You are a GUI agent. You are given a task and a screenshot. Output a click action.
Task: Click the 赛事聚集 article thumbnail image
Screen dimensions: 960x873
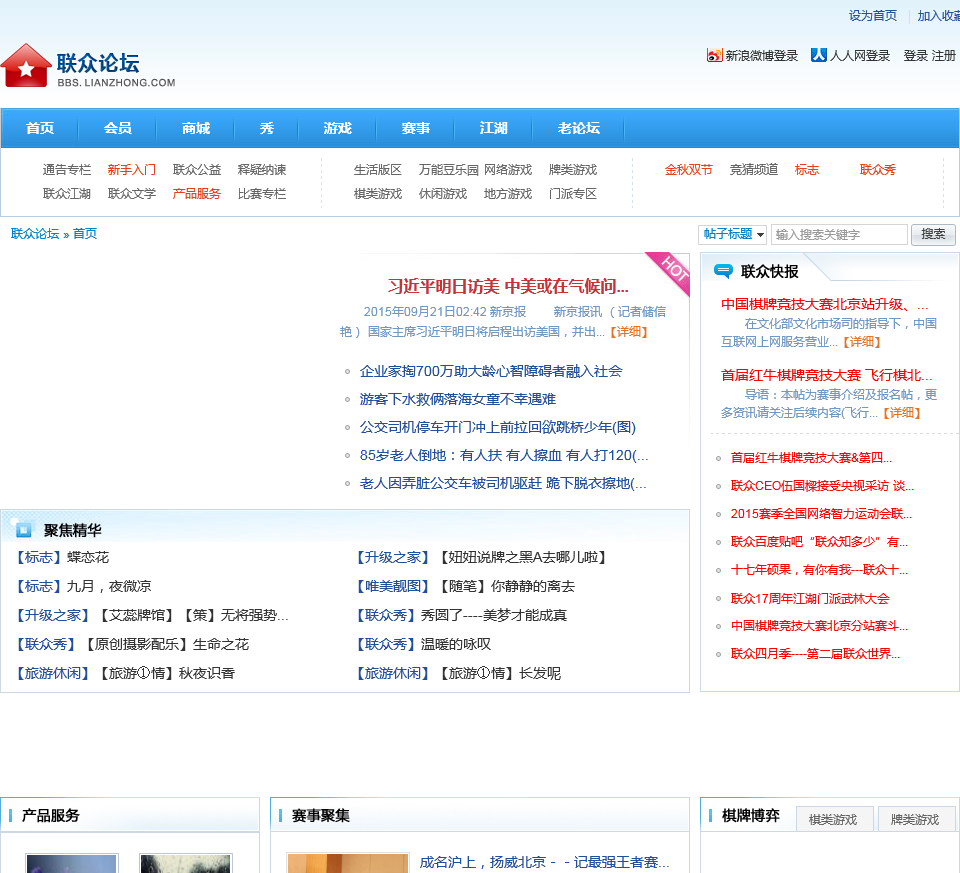[348, 862]
